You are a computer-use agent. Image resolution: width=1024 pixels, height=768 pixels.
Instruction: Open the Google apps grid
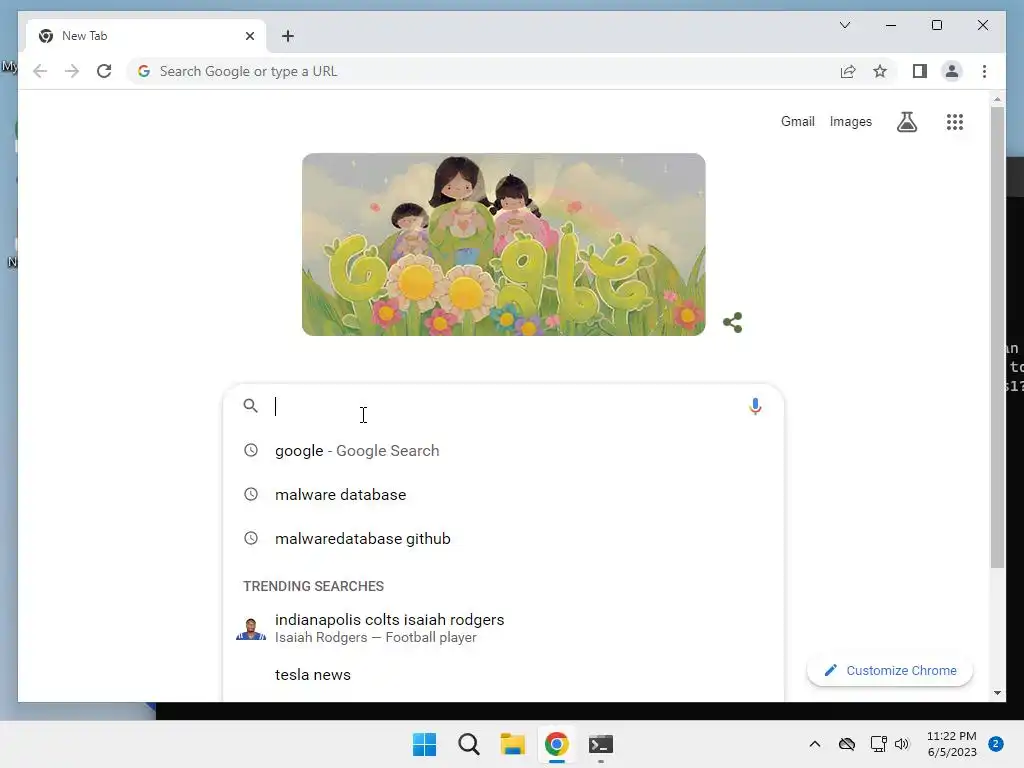tap(955, 121)
